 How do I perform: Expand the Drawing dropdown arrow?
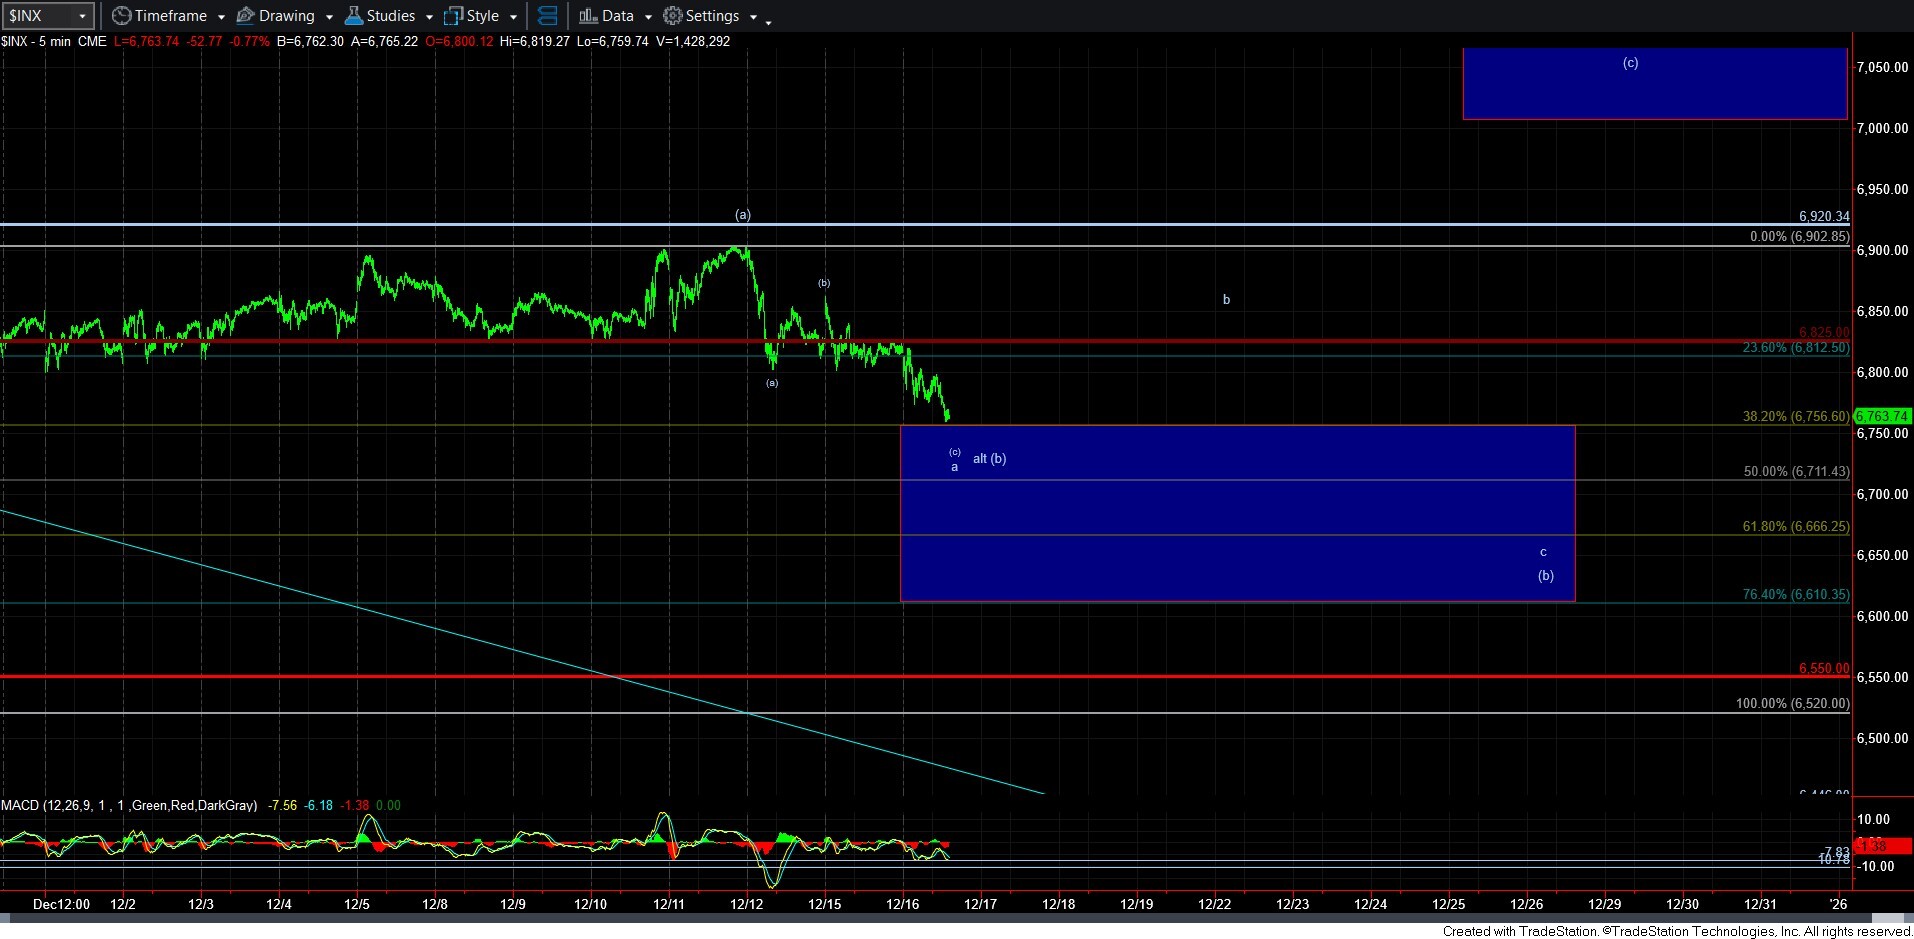tap(329, 17)
